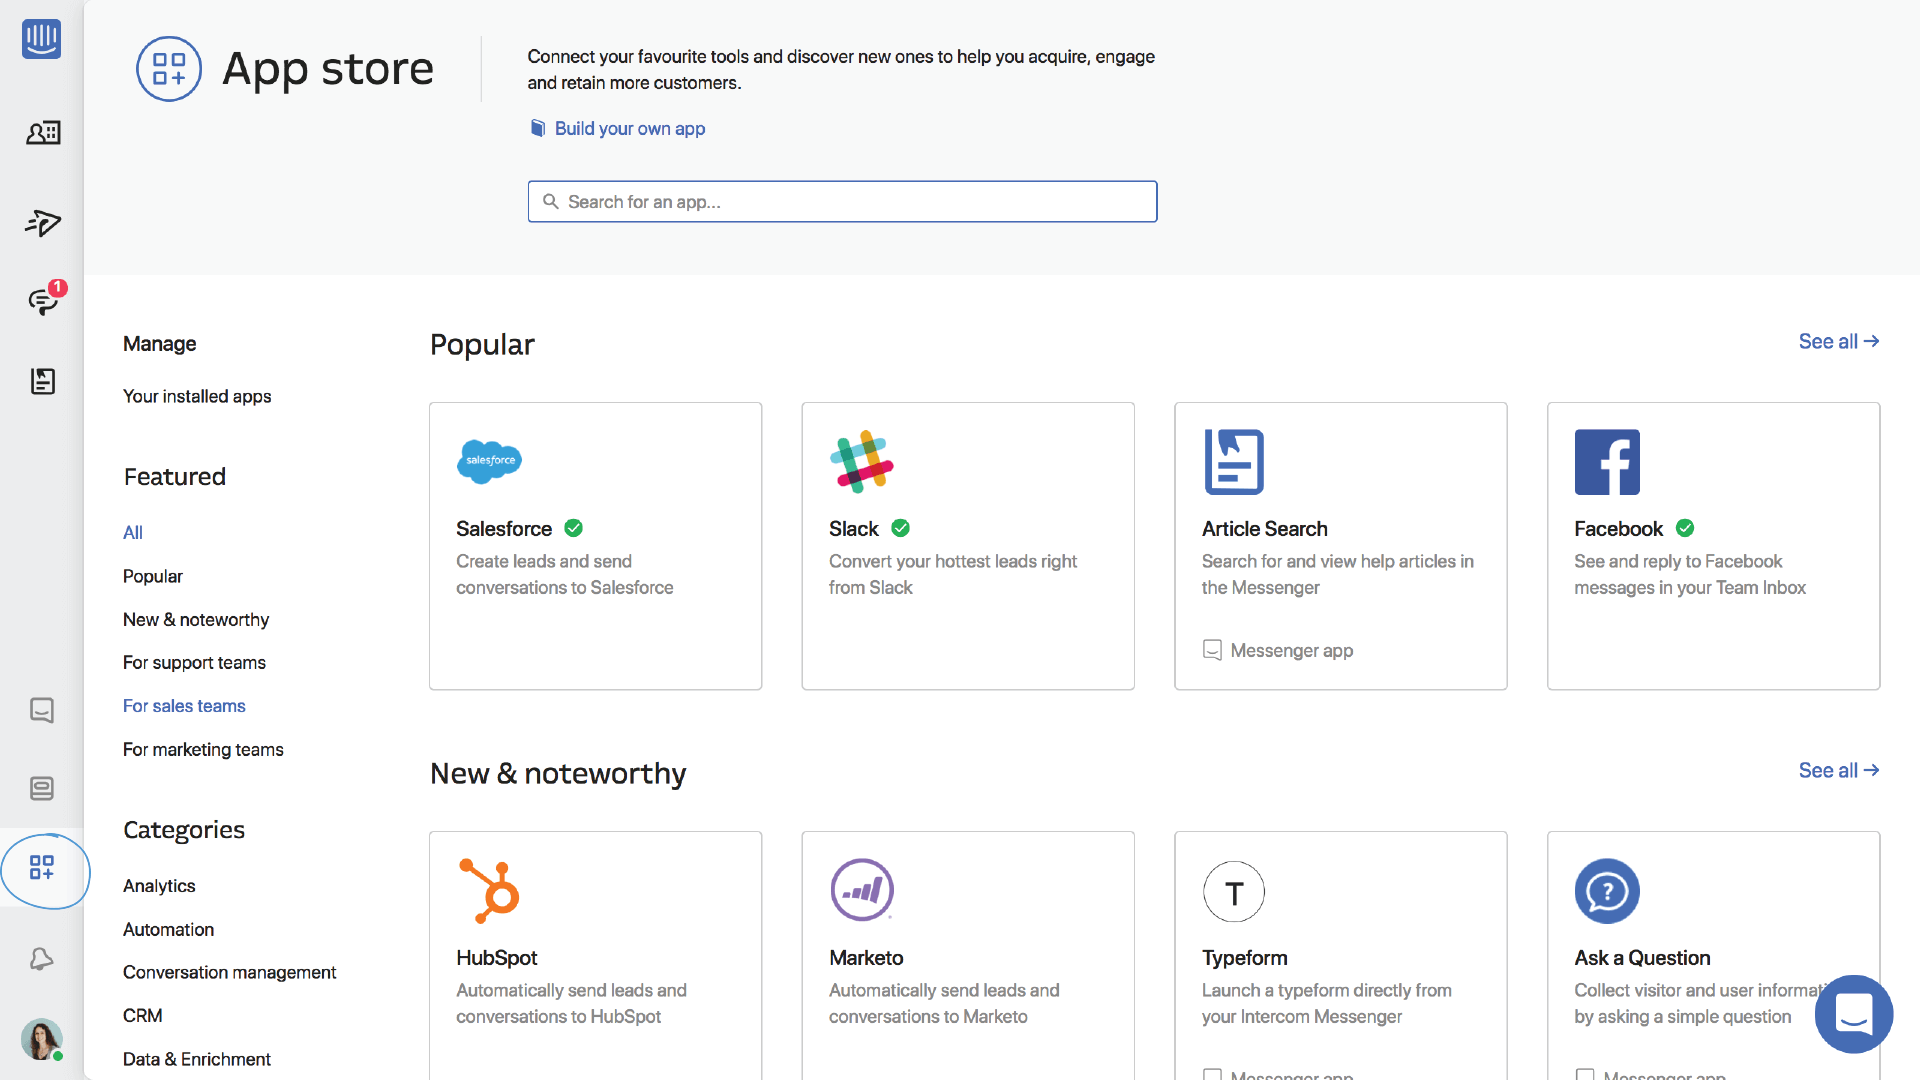1920x1080 pixels.
Task: Expand the Categories section
Action: [183, 829]
